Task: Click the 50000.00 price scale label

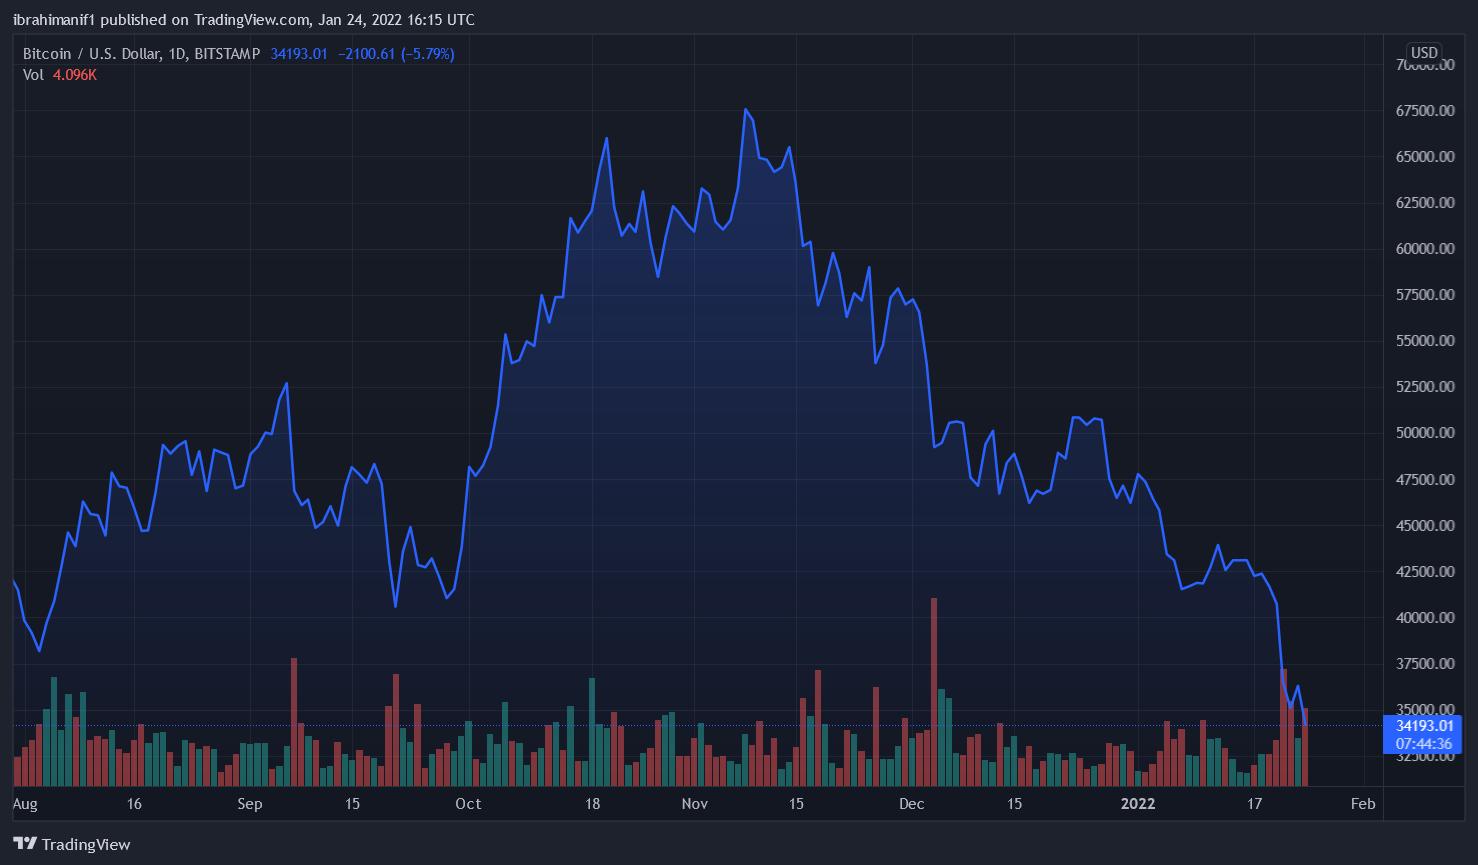Action: 1425,433
